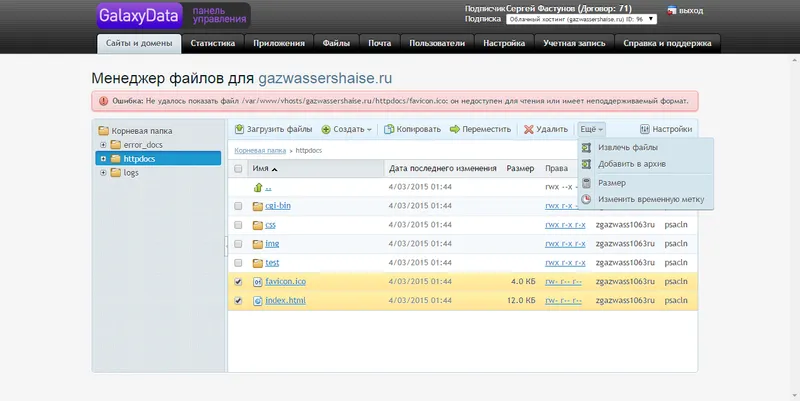Click the logout icon at top right
The height and width of the screenshot is (401, 800).
(x=671, y=10)
